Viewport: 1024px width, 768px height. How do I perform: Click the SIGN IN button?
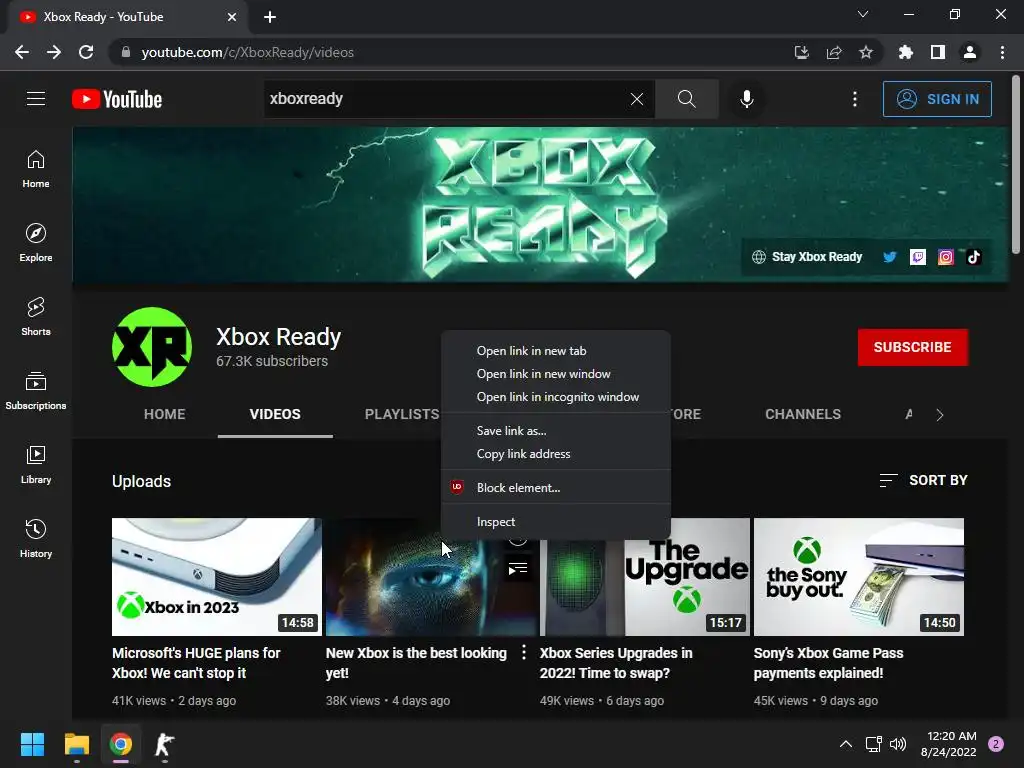(x=937, y=99)
